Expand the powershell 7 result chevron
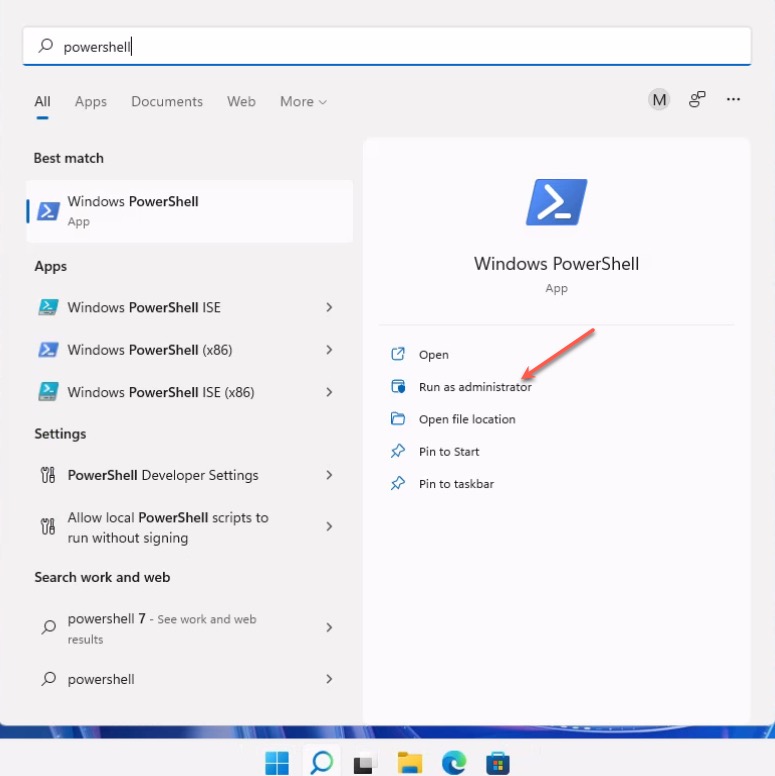 coord(329,628)
